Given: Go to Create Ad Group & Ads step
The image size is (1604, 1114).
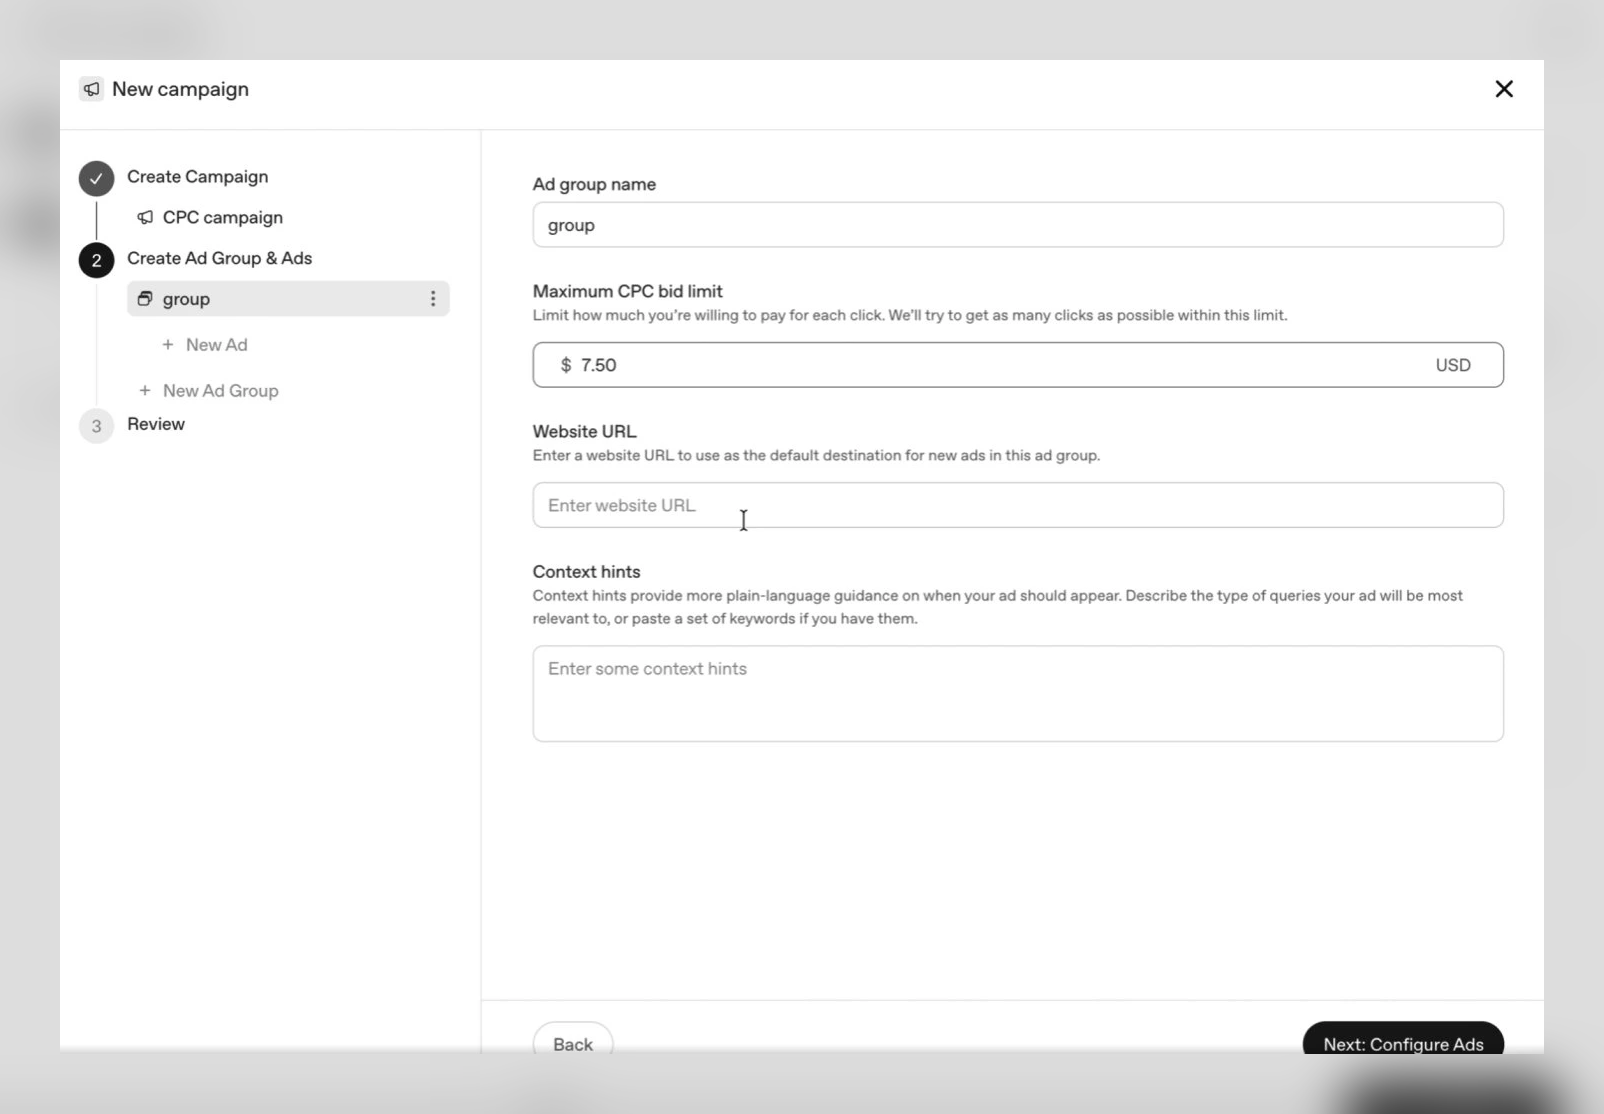Looking at the screenshot, I should (220, 258).
